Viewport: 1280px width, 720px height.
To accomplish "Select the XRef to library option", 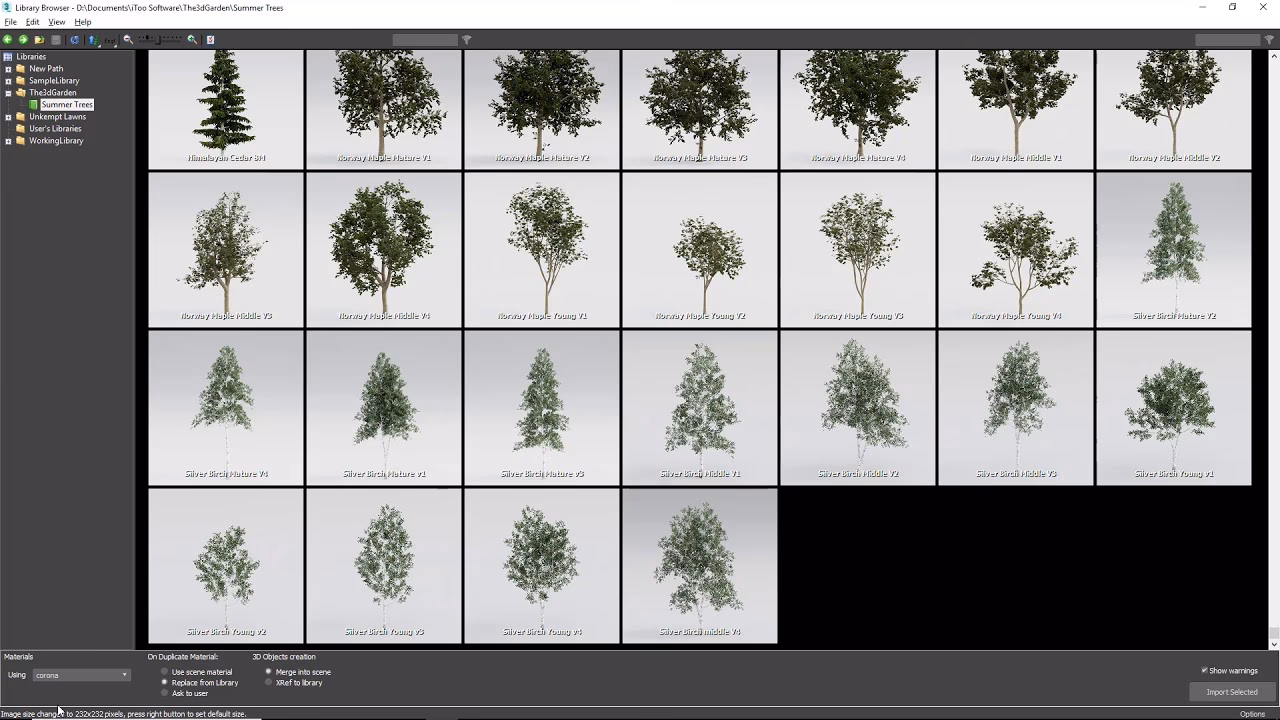I will pos(268,683).
